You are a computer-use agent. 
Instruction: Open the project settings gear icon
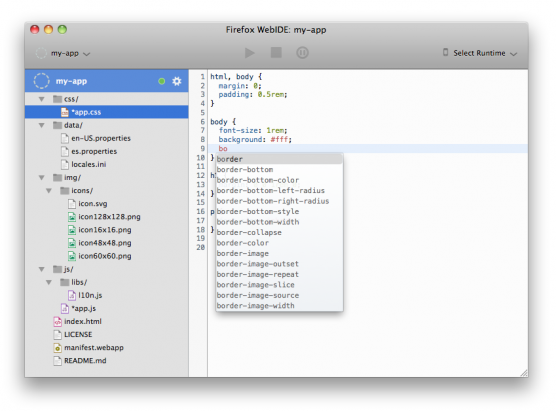(177, 81)
